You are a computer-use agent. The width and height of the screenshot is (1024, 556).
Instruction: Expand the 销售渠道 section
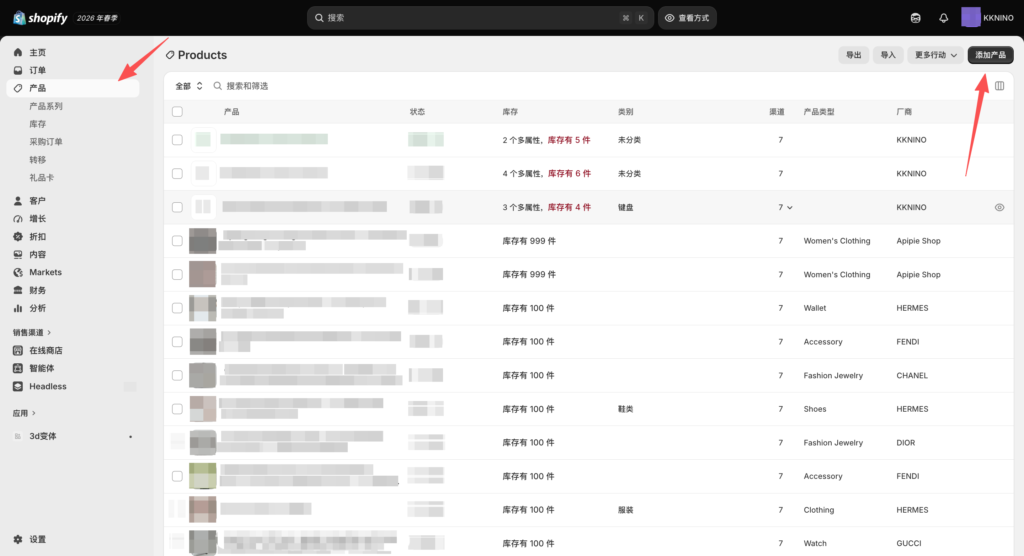[31, 333]
